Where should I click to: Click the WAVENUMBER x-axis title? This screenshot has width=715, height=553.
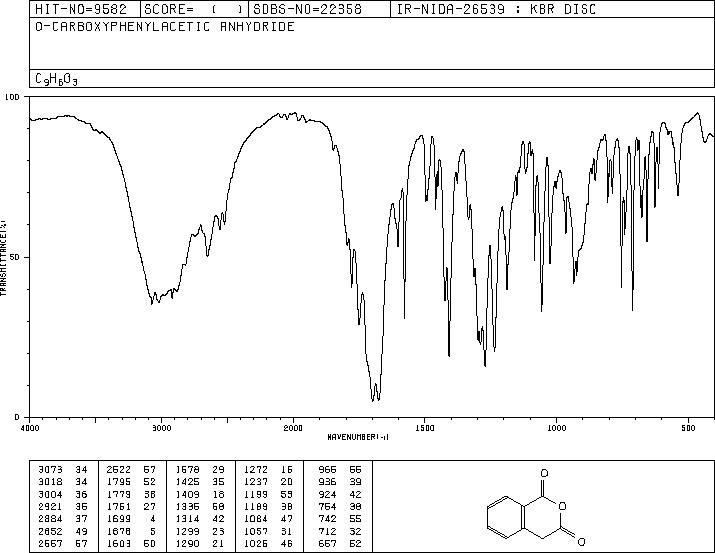point(358,437)
